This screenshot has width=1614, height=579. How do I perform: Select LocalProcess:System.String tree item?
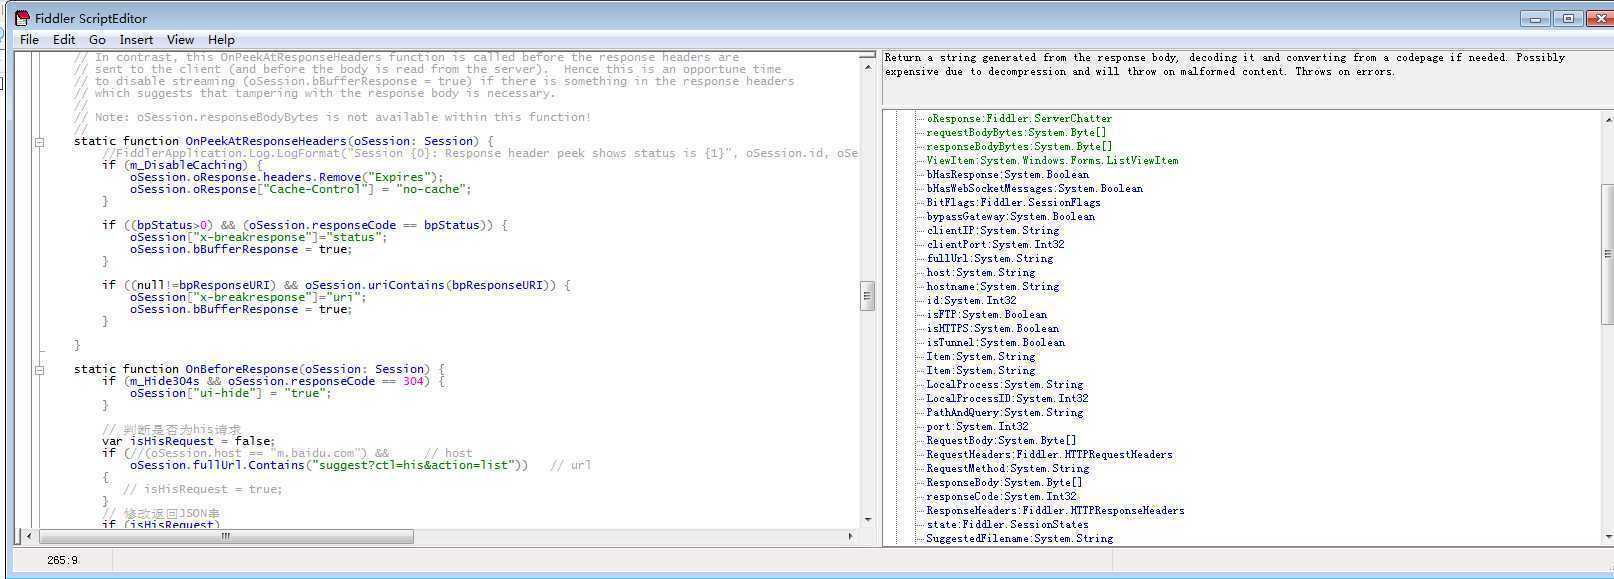[1004, 385]
